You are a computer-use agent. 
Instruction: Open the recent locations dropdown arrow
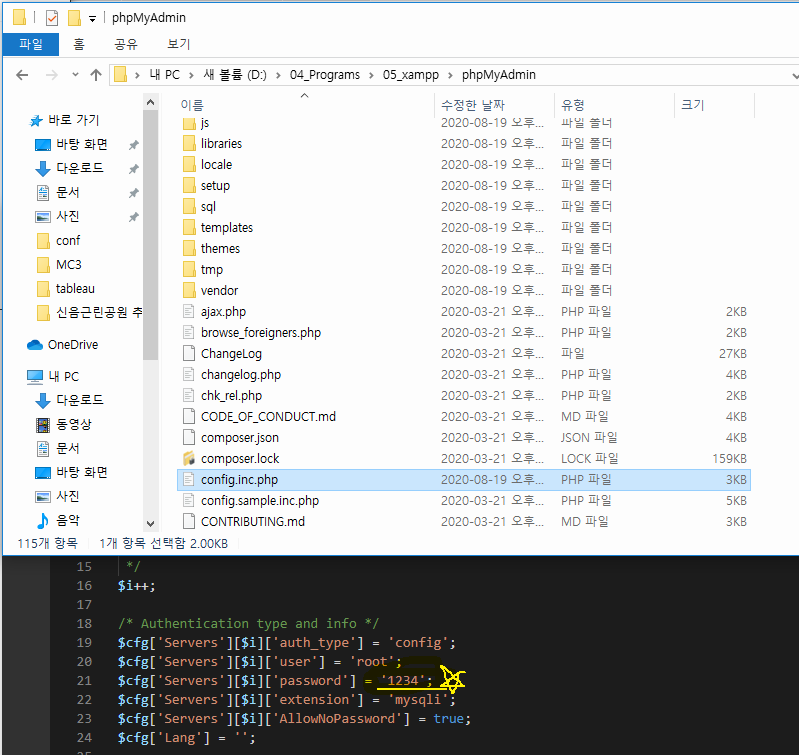(75, 75)
